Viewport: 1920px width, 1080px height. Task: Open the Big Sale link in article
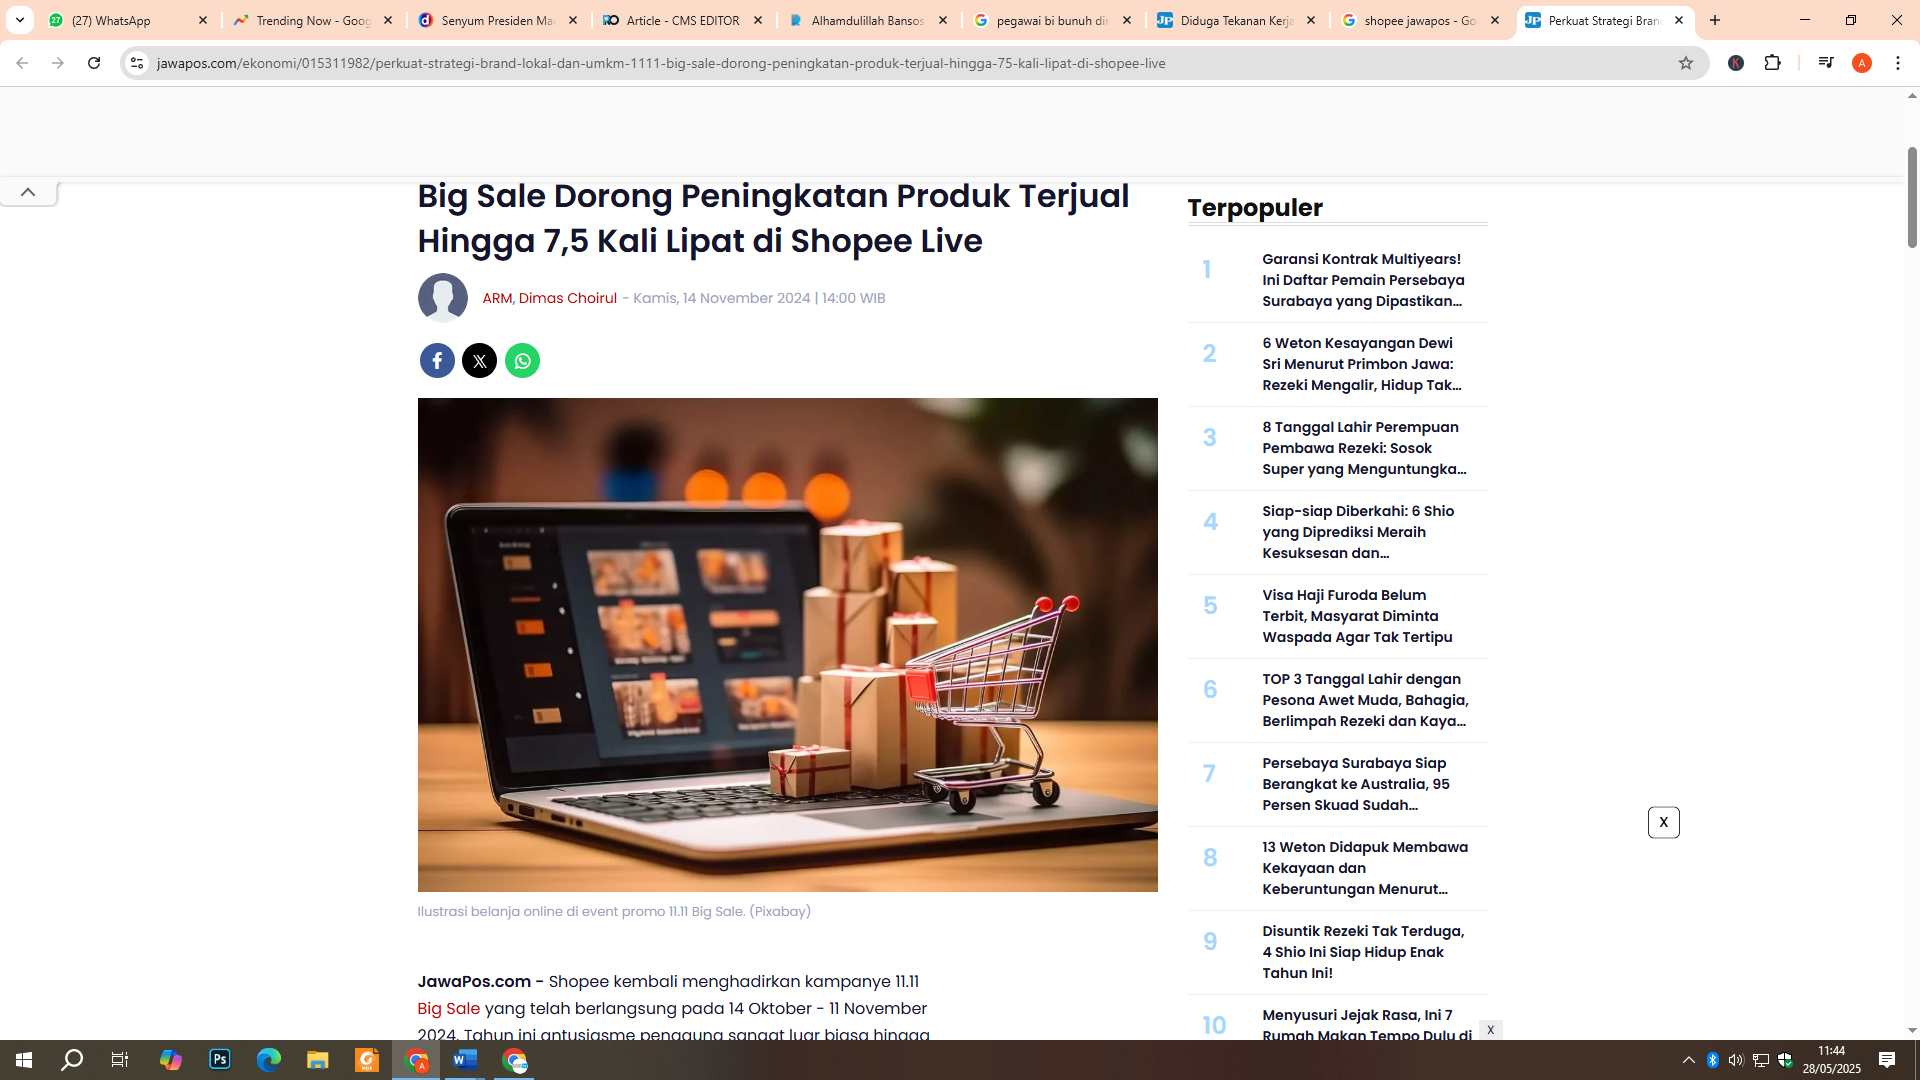tap(448, 1008)
